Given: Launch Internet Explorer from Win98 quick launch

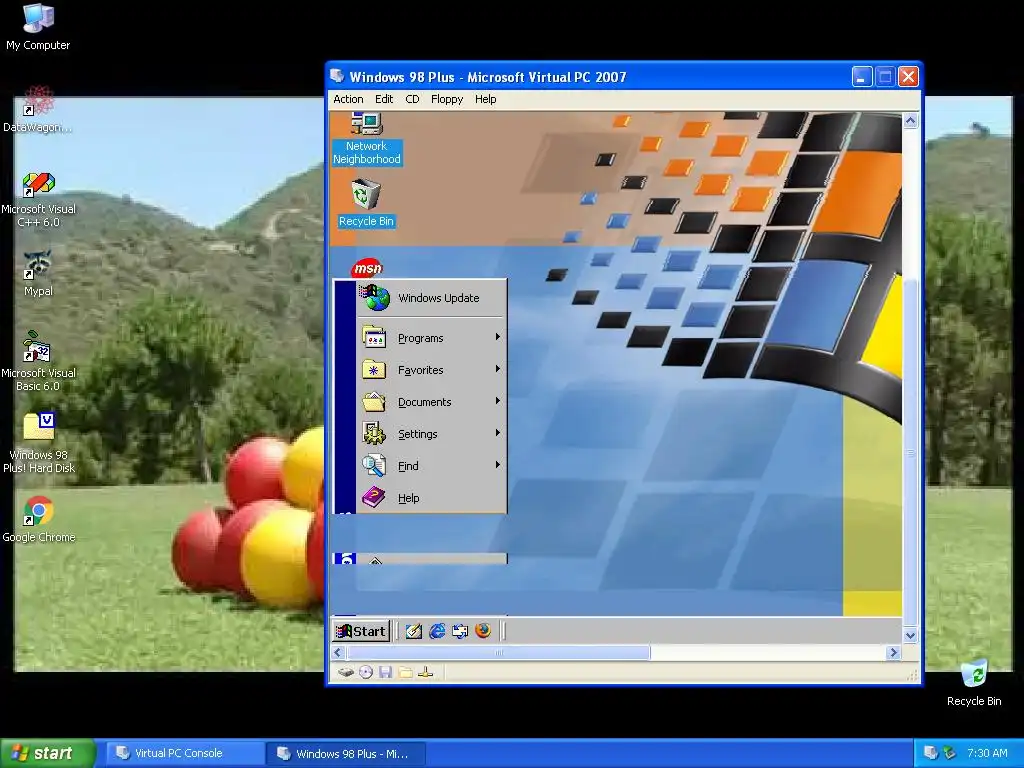Looking at the screenshot, I should tap(437, 631).
